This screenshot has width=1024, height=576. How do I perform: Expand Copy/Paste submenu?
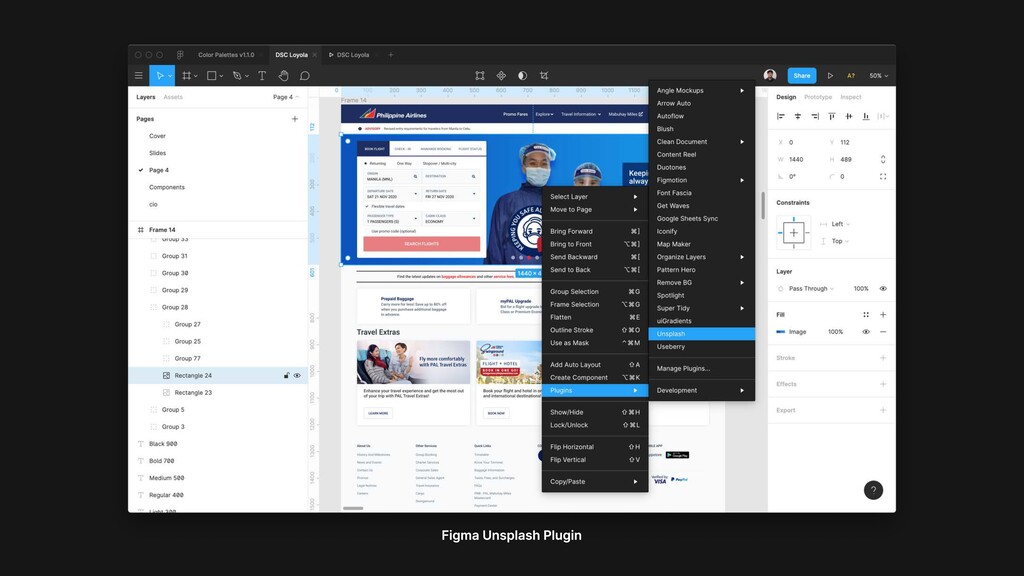tap(594, 481)
